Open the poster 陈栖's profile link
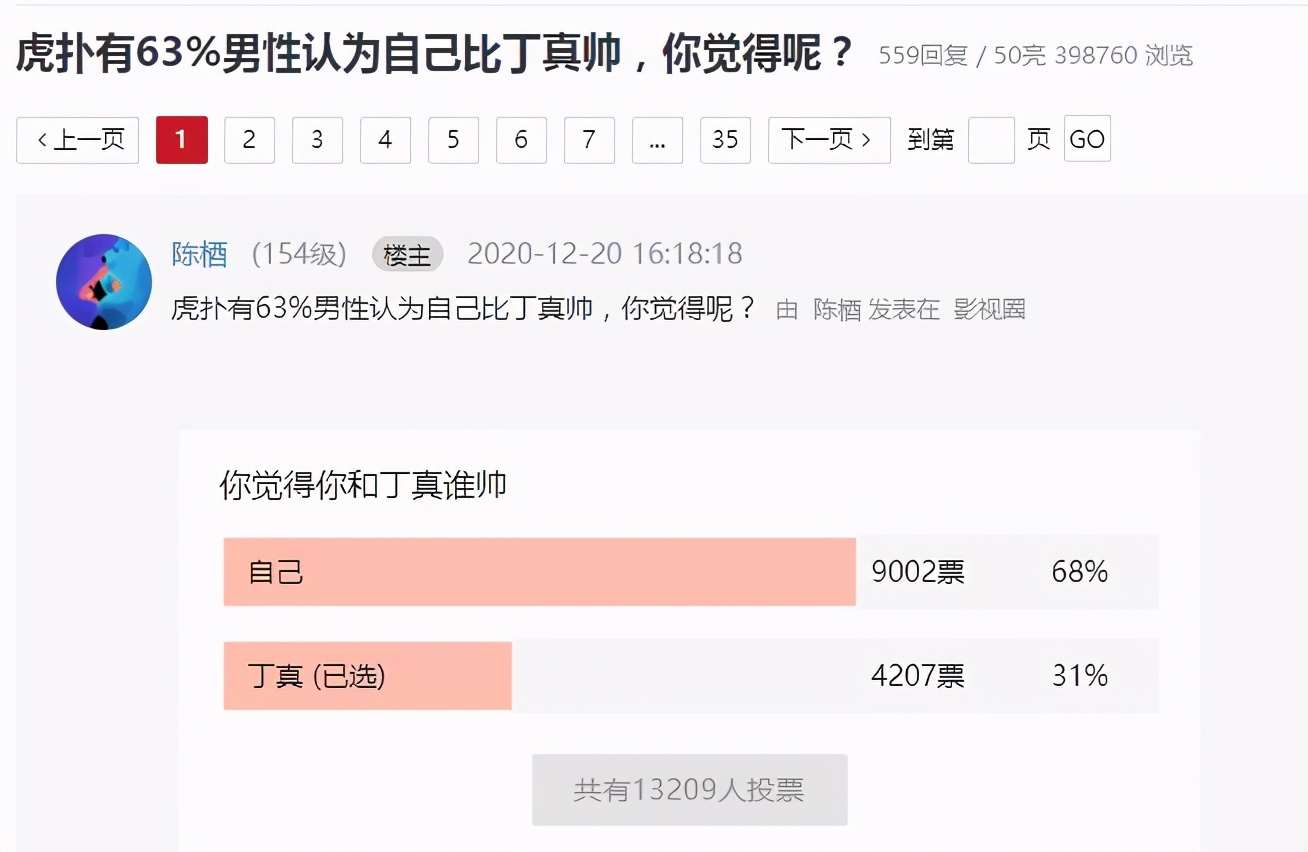1308x852 pixels. (199, 254)
